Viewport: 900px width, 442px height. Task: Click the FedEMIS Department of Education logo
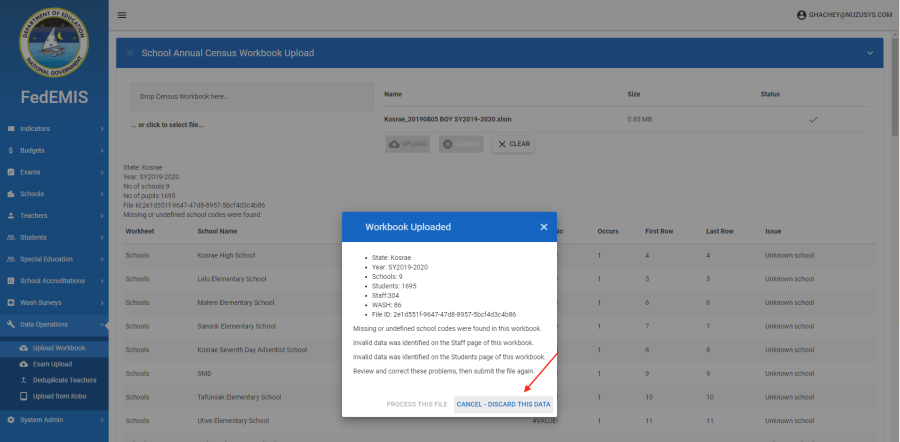pyautogui.click(x=54, y=43)
